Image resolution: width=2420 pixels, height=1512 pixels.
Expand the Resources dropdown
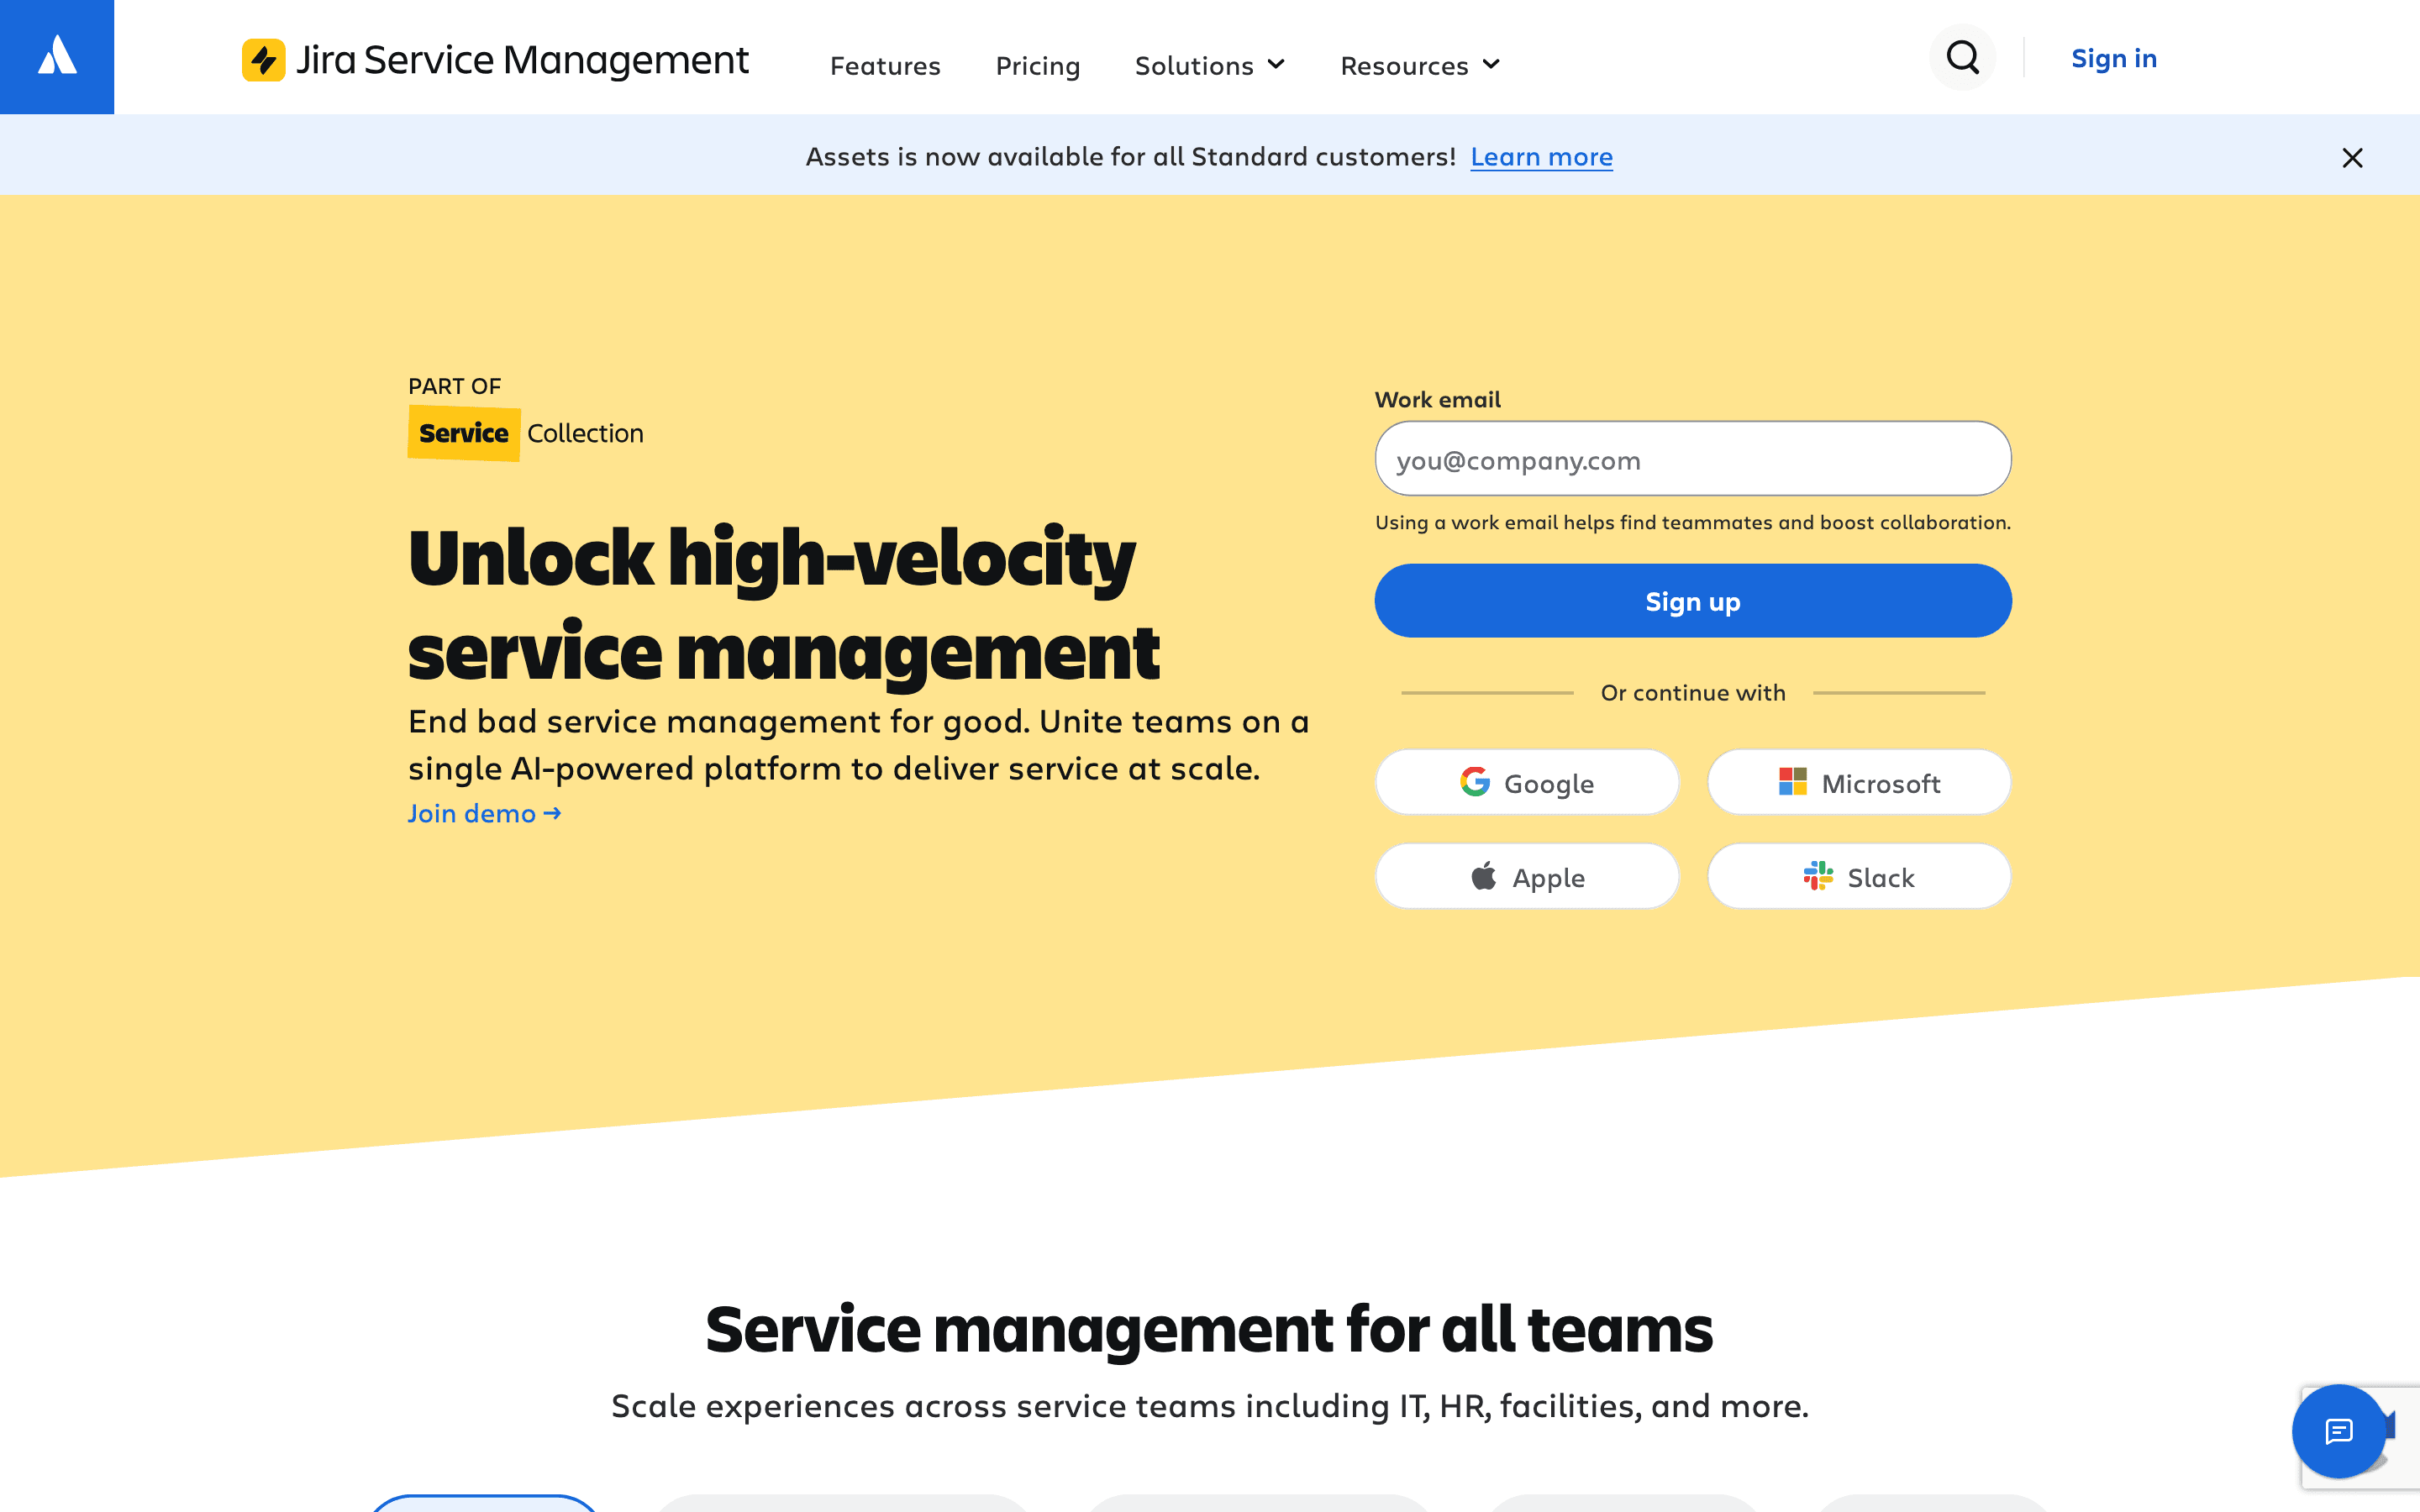click(x=1420, y=66)
